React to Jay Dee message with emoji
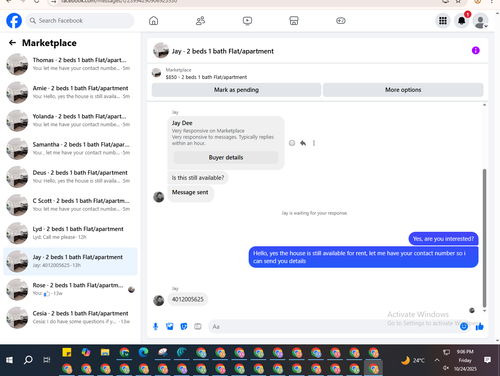The image size is (500, 376). [x=292, y=143]
